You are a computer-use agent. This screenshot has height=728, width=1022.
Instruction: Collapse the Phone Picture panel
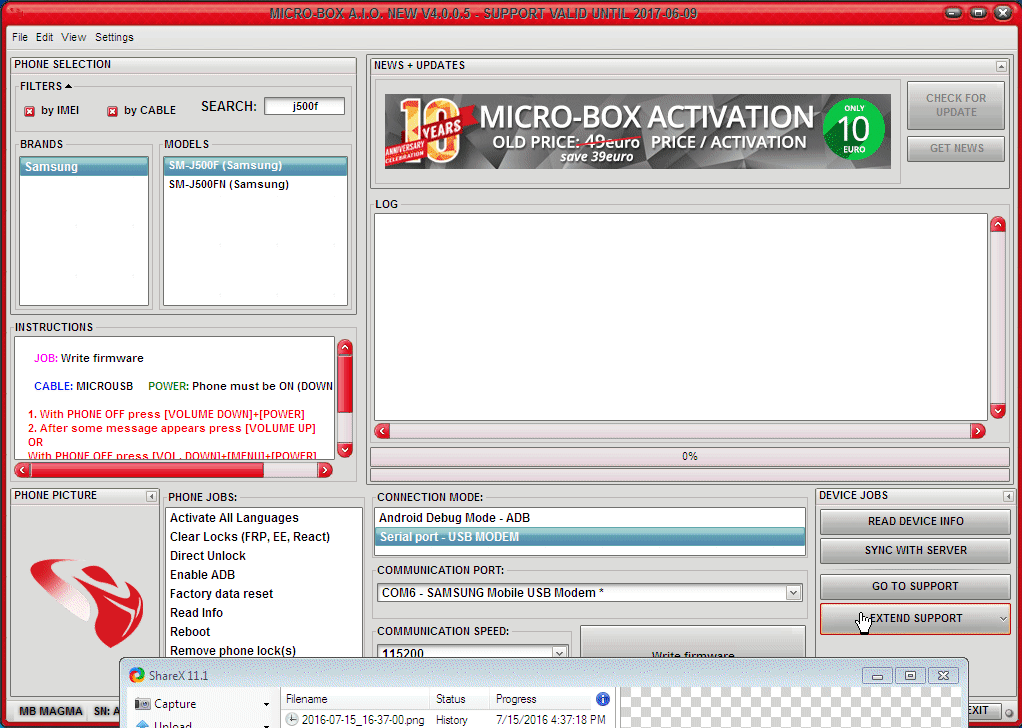pos(151,497)
